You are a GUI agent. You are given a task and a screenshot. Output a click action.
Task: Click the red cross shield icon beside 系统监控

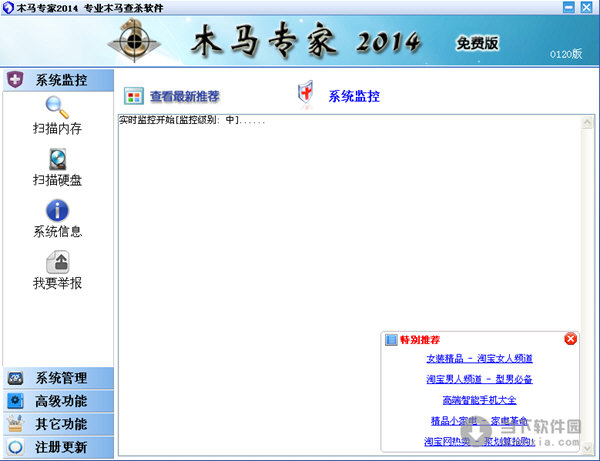305,93
